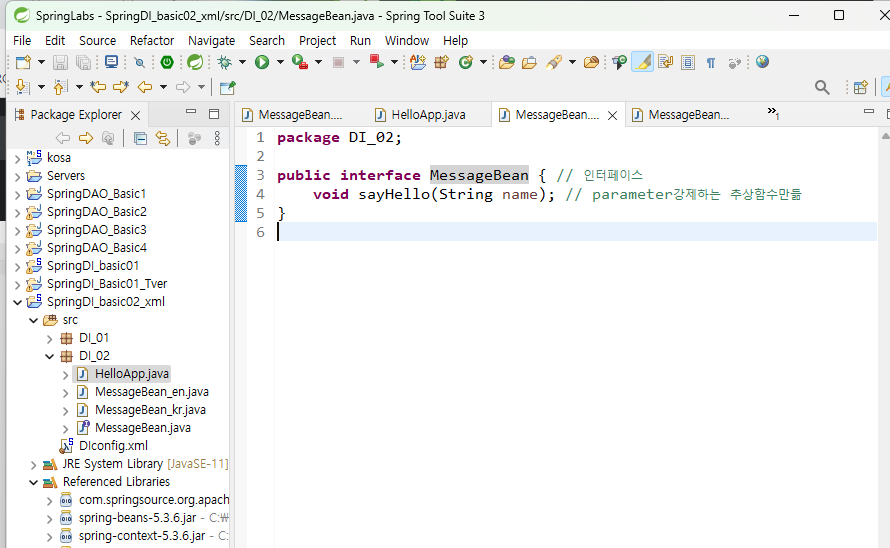Open Package Explorer View Menu dots
This screenshot has height=548, width=890.
click(x=217, y=138)
